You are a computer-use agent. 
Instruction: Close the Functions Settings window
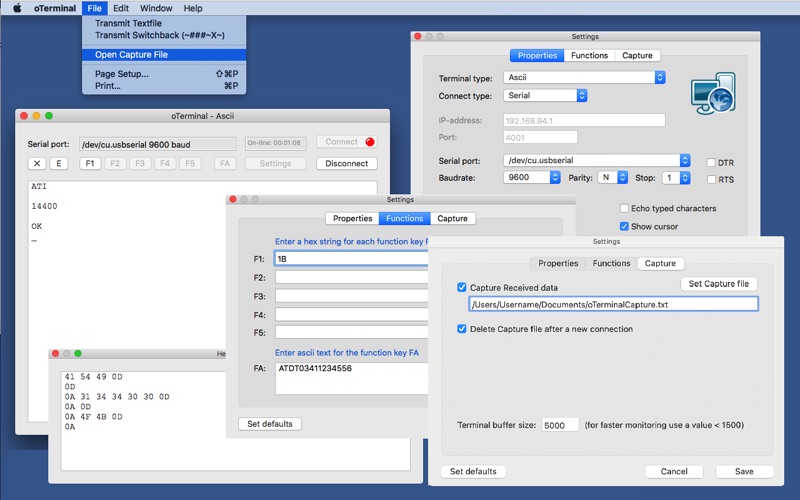pos(233,199)
